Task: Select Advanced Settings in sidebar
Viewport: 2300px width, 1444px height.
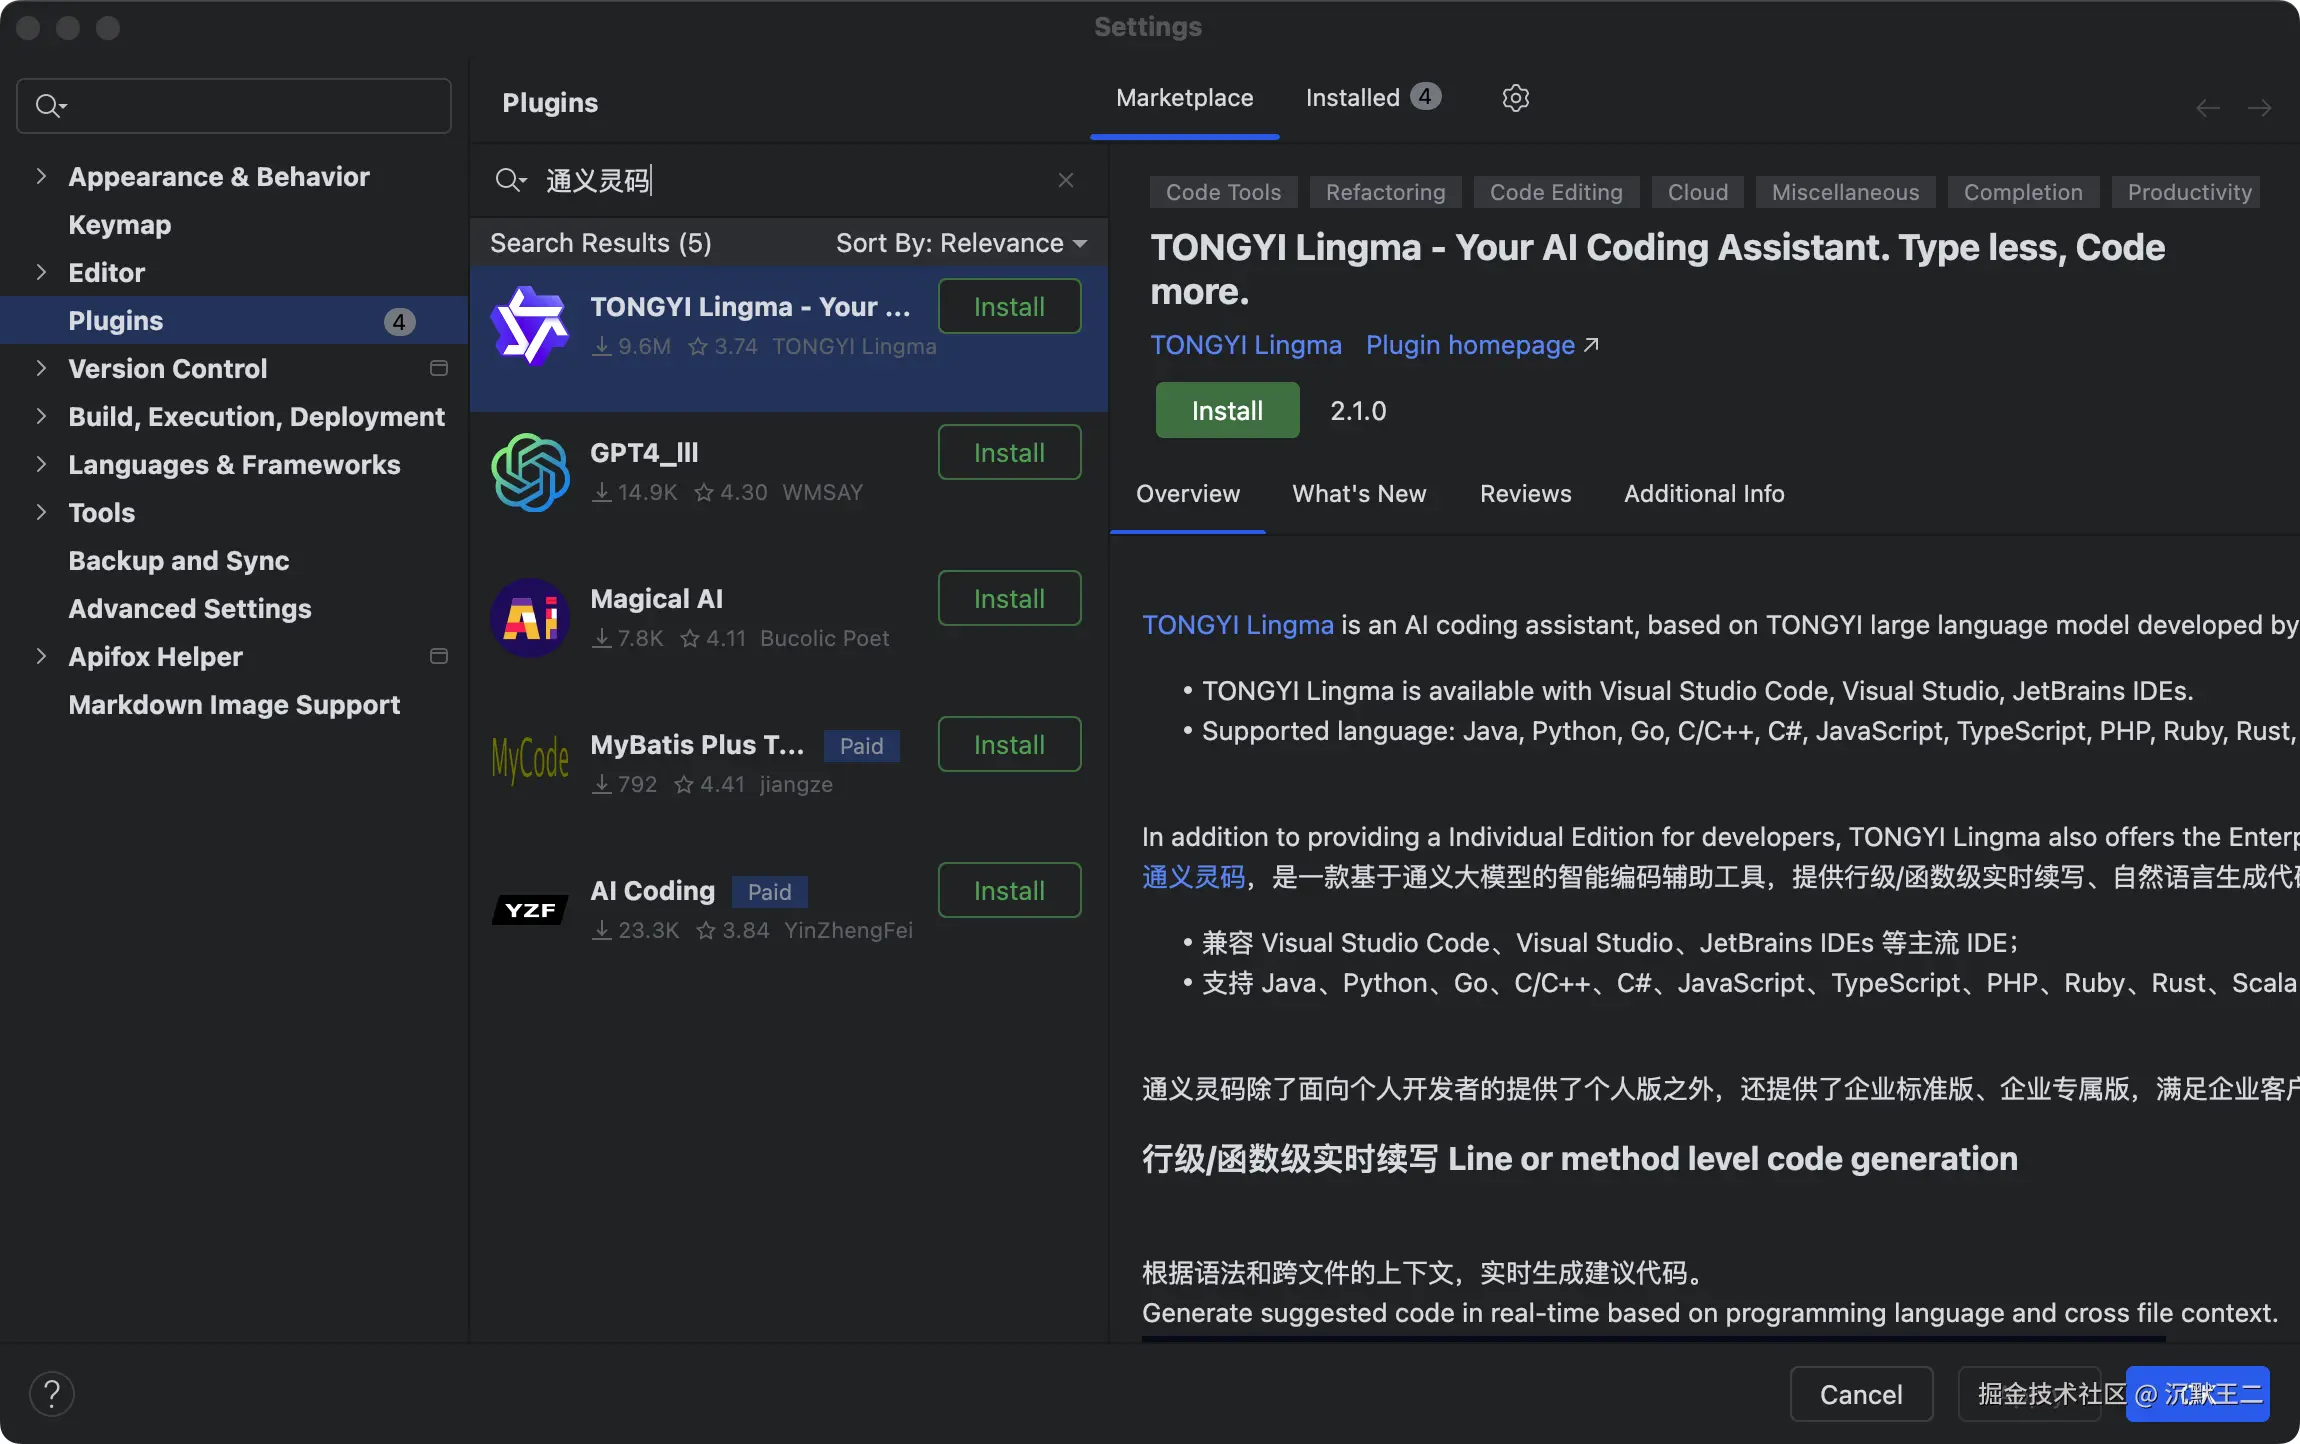Action: [190, 609]
